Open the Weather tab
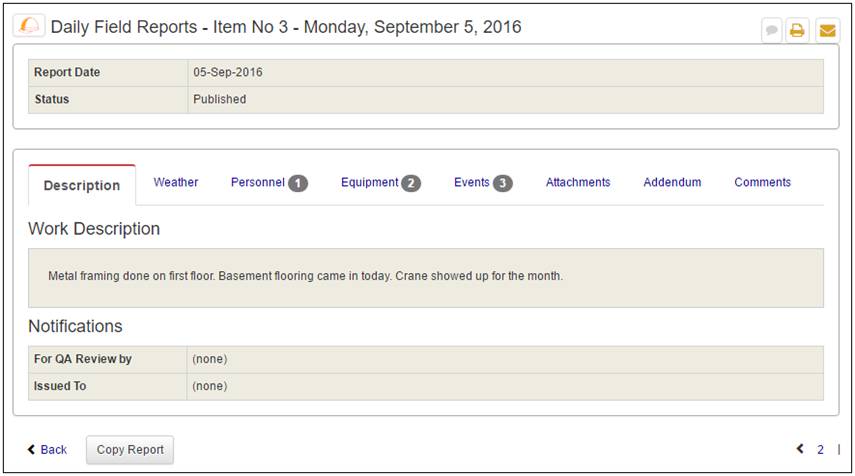Image resolution: width=855 pixels, height=476 pixels. click(x=176, y=182)
